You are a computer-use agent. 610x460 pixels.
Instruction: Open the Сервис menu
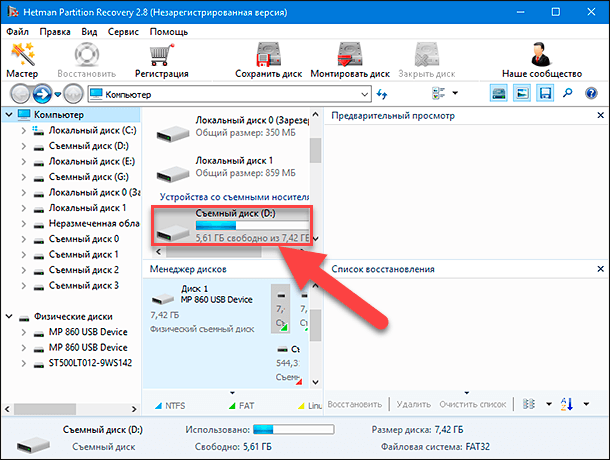tap(123, 32)
